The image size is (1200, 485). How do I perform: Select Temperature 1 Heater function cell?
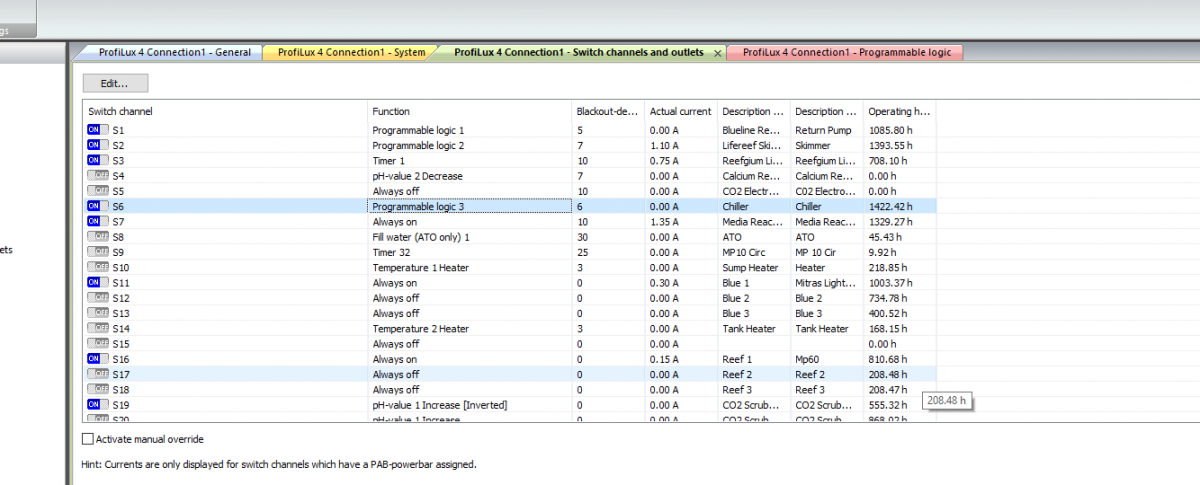470,267
